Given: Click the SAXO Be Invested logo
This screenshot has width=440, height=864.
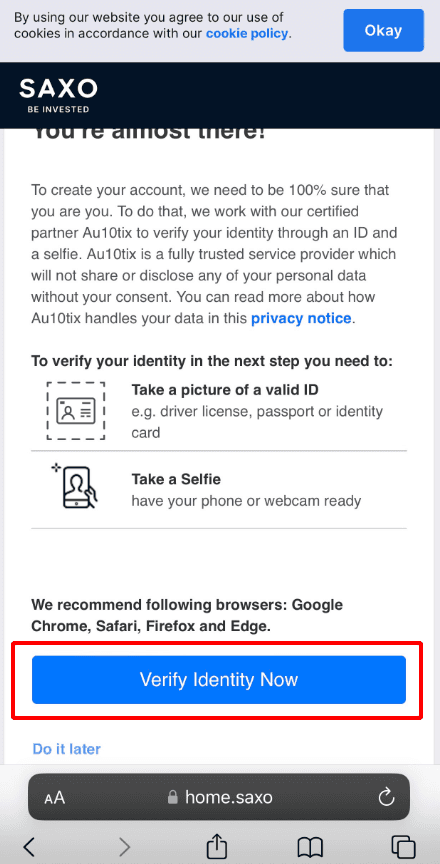Looking at the screenshot, I should 58,95.
